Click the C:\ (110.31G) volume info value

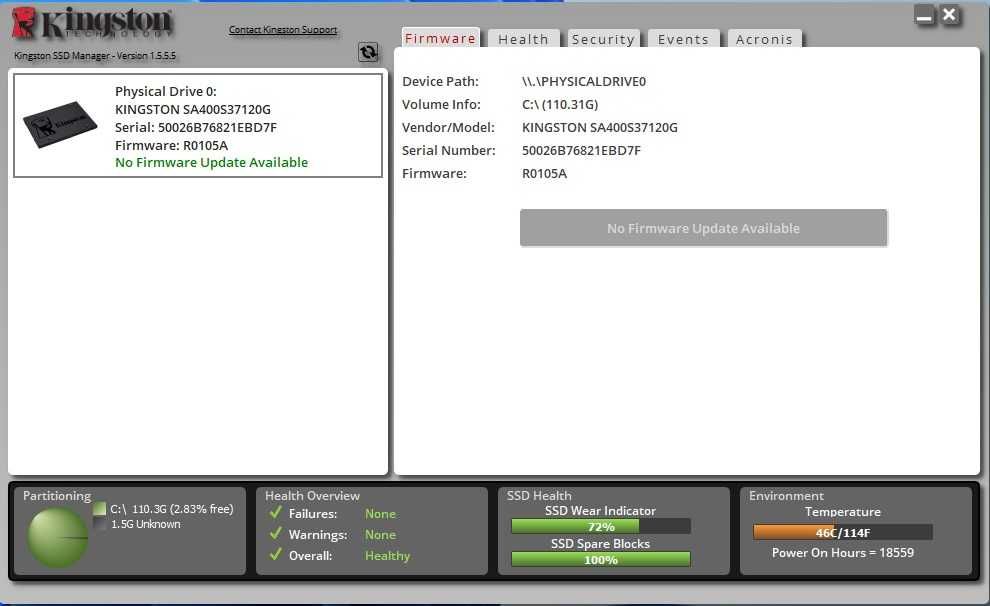[x=560, y=104]
